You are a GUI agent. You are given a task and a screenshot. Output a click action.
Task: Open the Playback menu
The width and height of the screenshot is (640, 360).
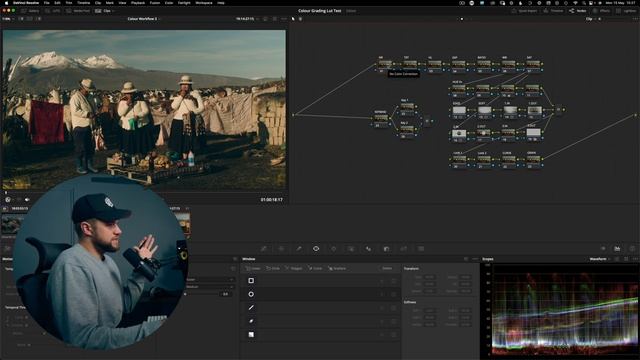click(138, 3)
